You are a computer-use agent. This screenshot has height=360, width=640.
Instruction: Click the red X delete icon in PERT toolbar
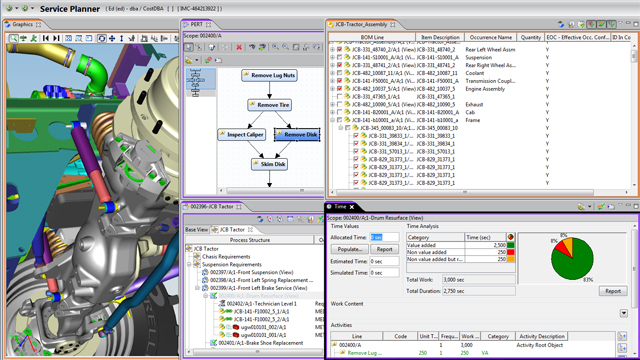click(x=239, y=47)
